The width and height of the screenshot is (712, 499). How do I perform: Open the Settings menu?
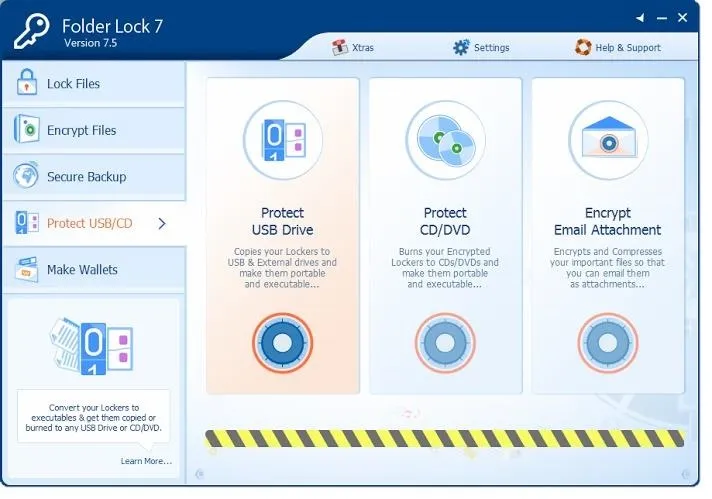point(481,47)
